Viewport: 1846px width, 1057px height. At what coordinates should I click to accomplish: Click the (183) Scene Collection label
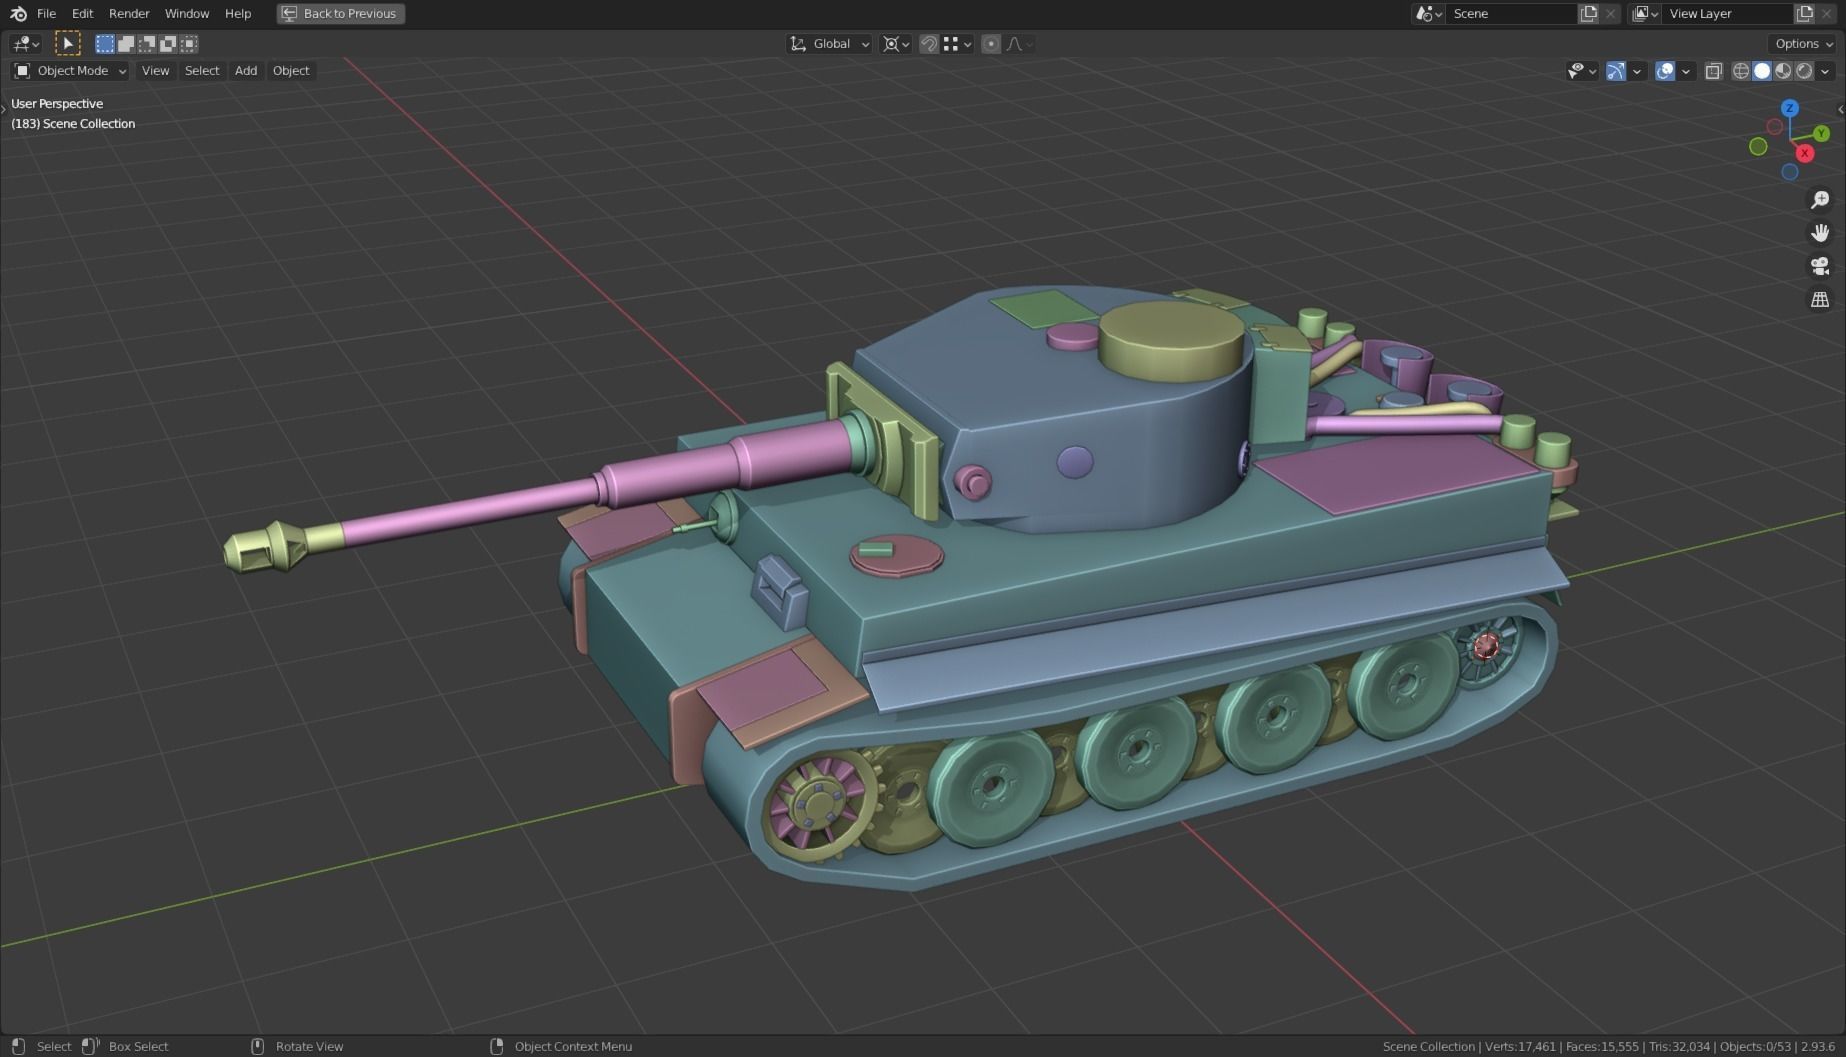[73, 124]
